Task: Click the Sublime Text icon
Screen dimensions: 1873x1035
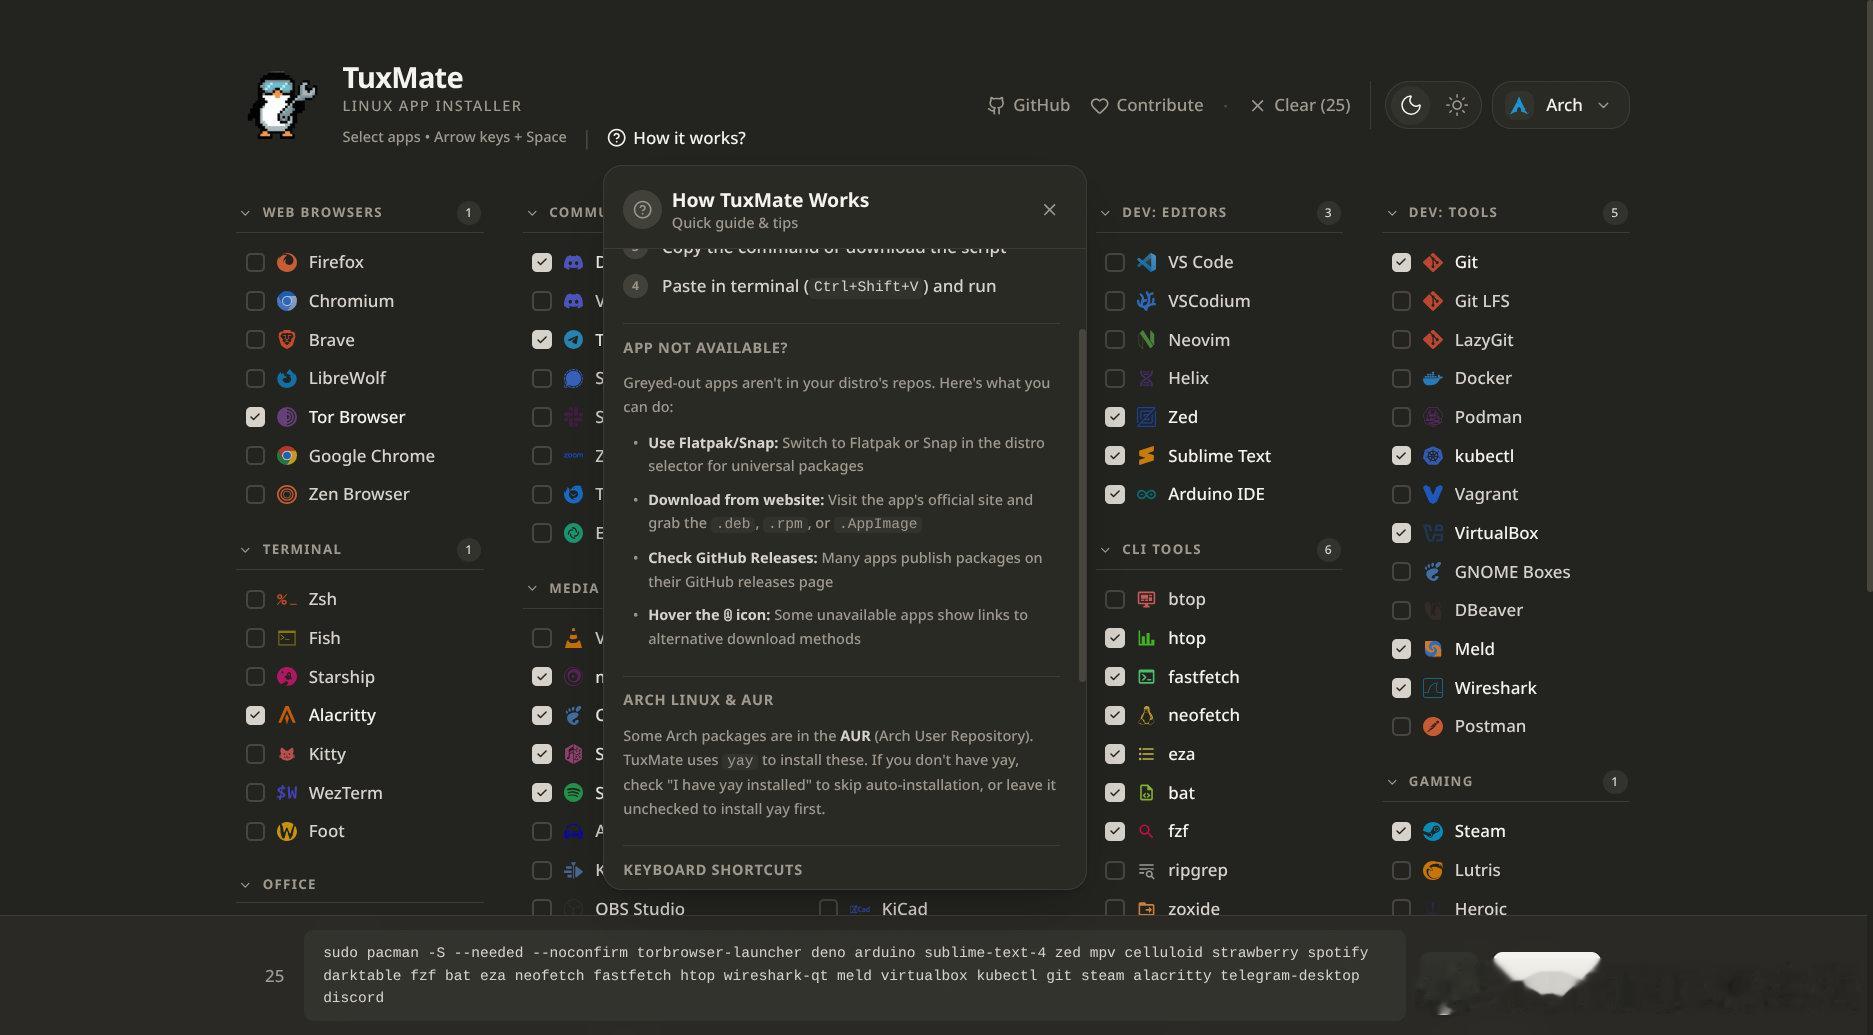Action: [1147, 456]
